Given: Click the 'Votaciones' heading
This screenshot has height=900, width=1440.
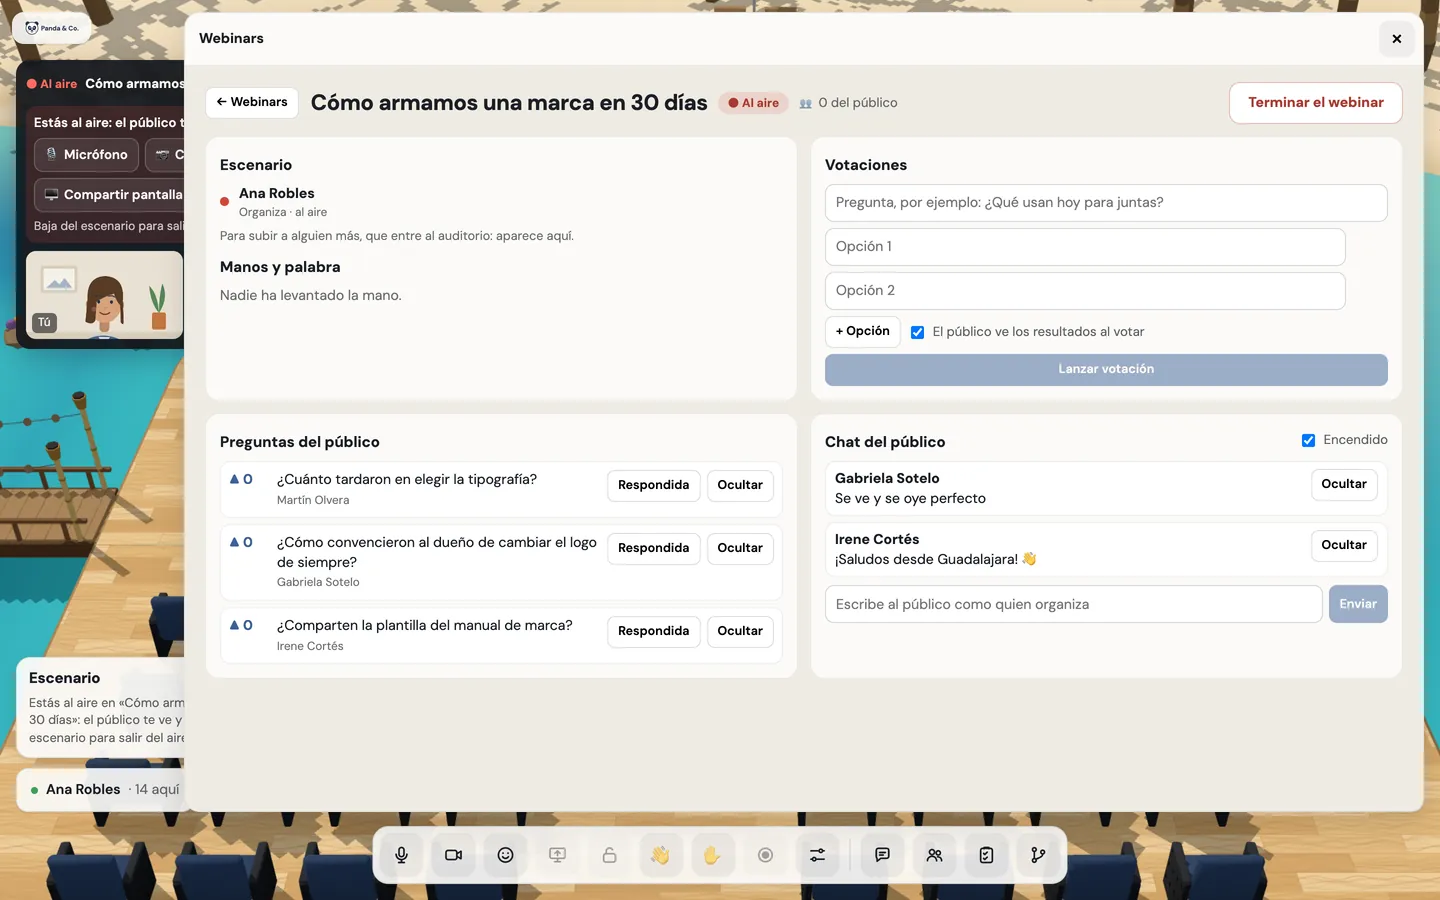Looking at the screenshot, I should click(x=866, y=165).
